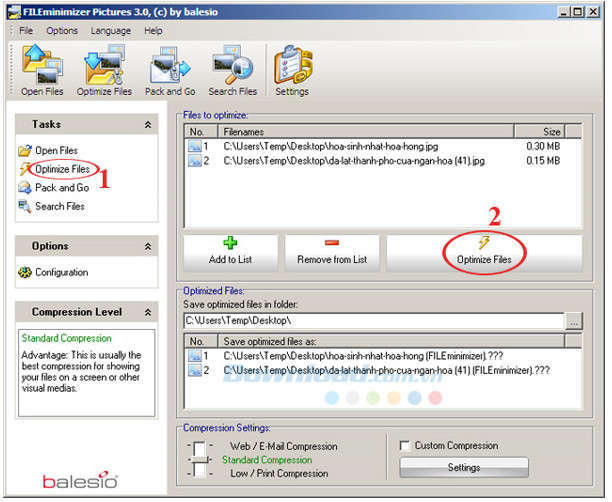Enable the Custom Compression checkbox

[x=405, y=445]
